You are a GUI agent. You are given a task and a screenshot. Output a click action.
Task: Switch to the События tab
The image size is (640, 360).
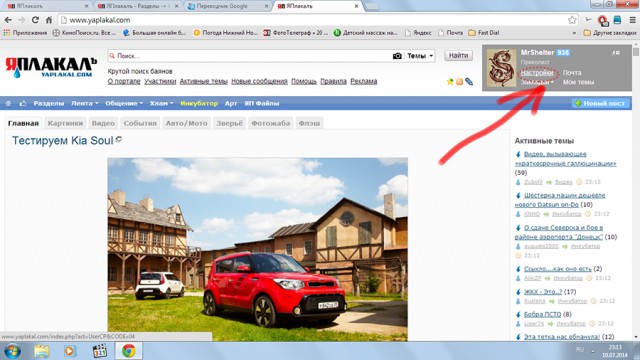click(140, 123)
